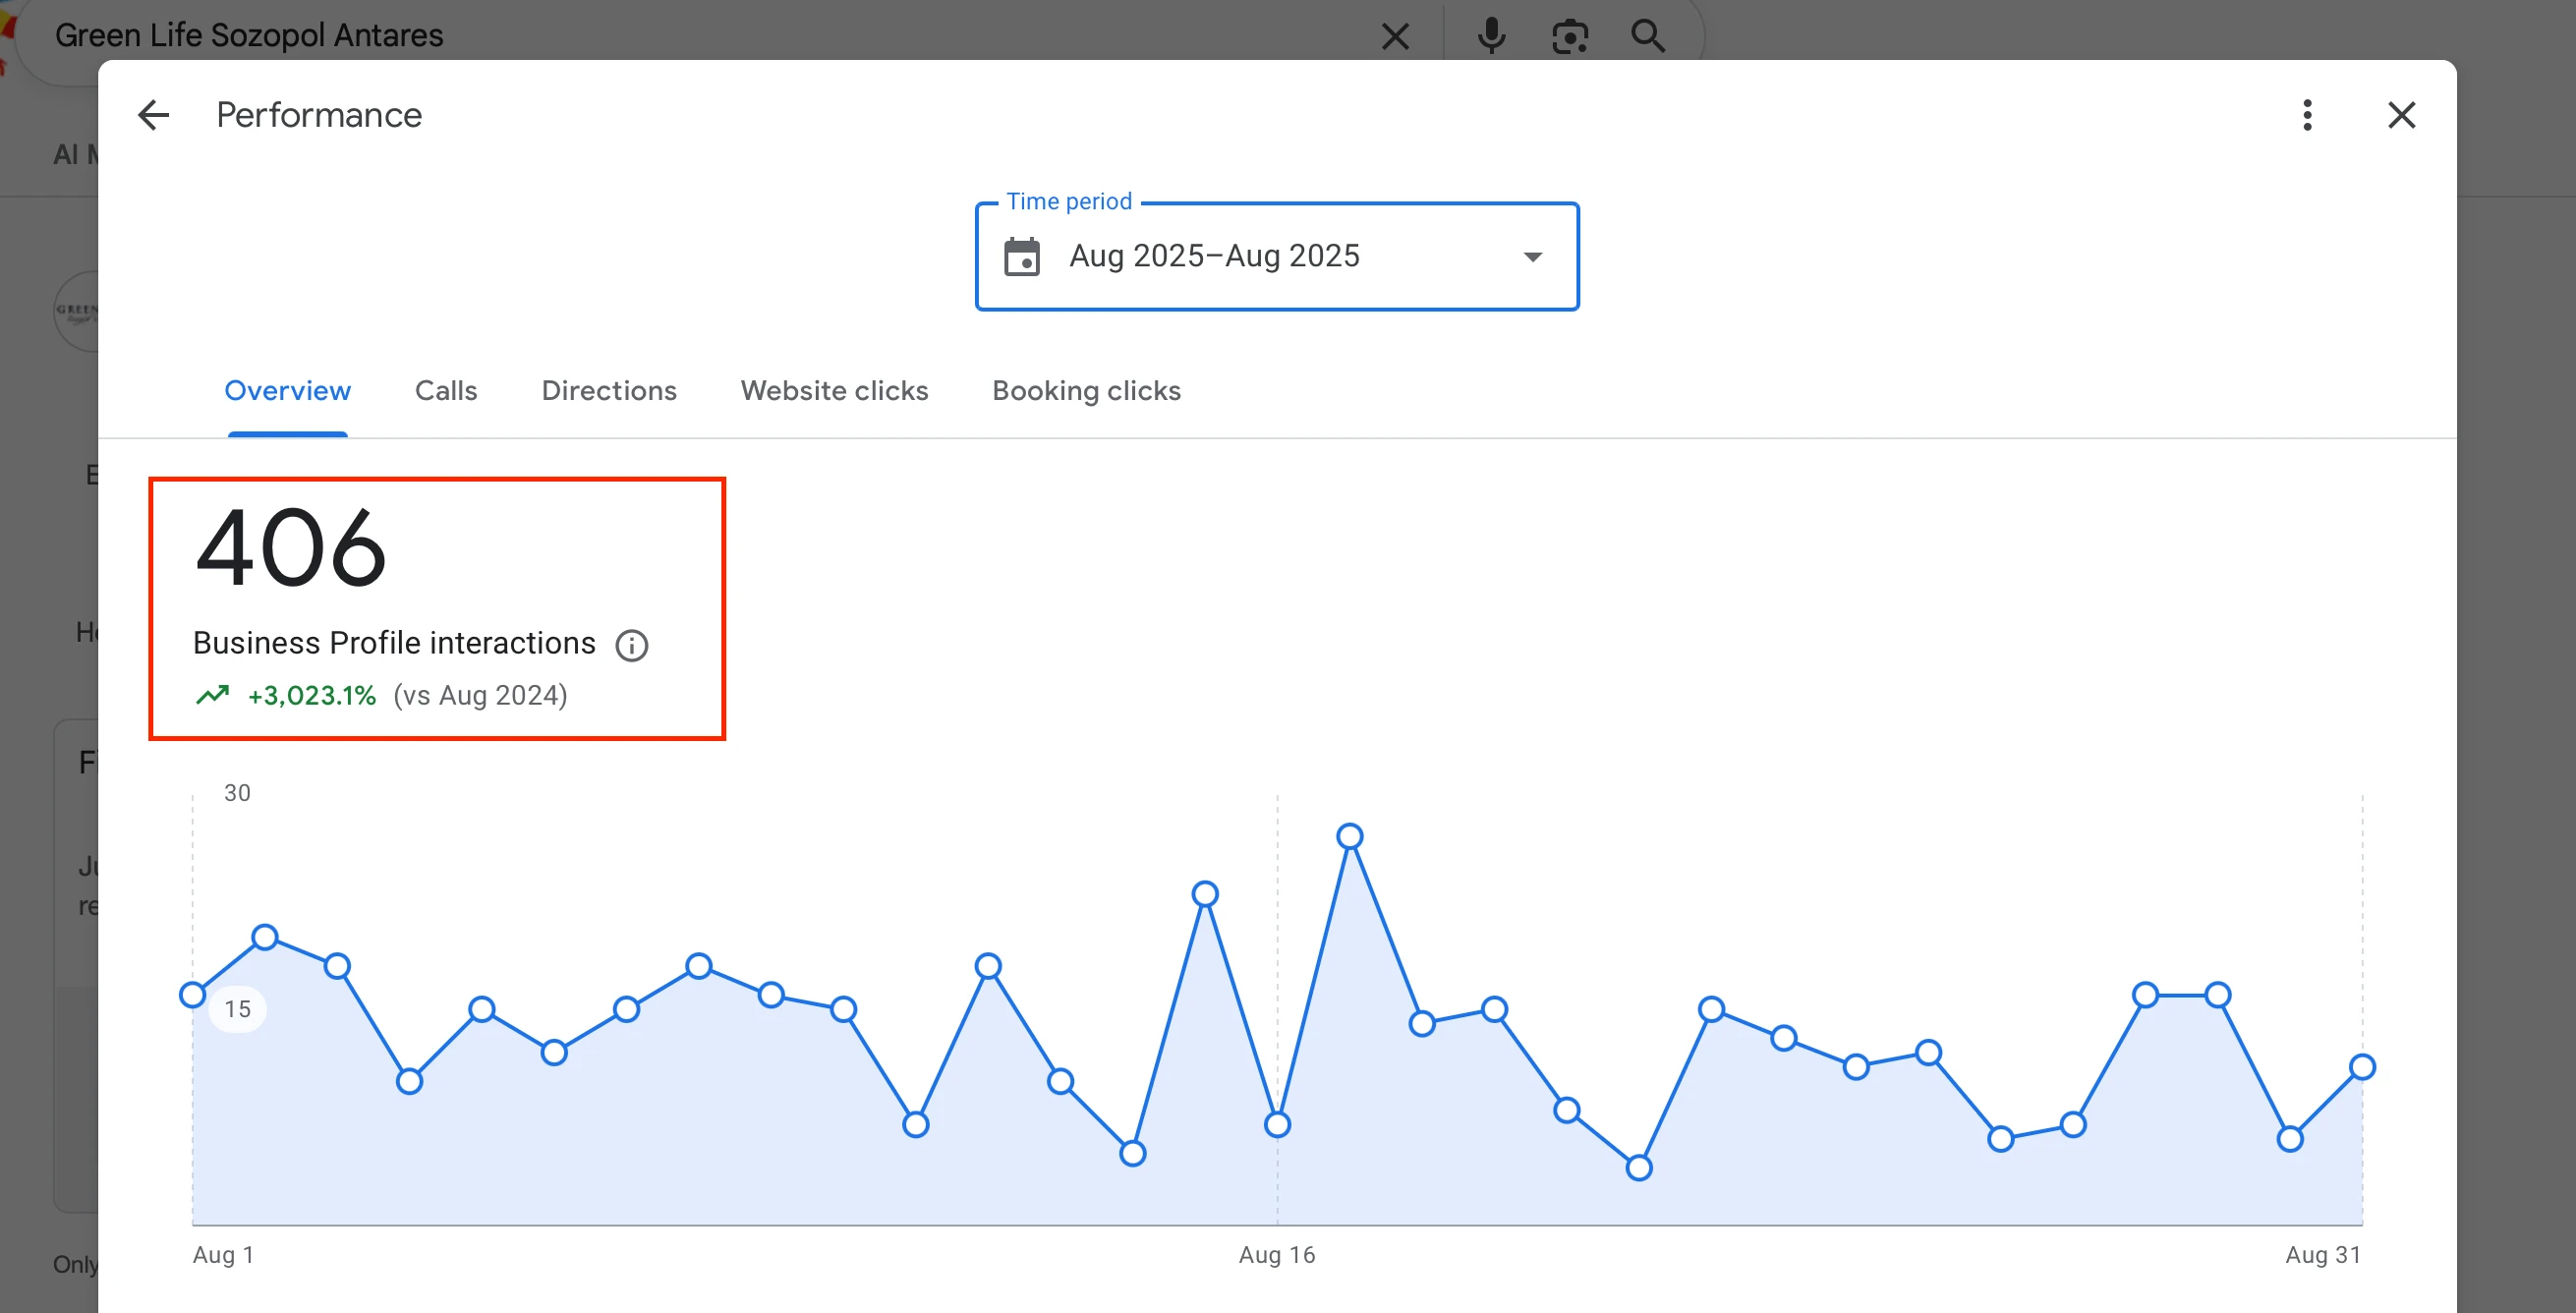Close the Performance dialog
The height and width of the screenshot is (1313, 2576).
point(2401,115)
